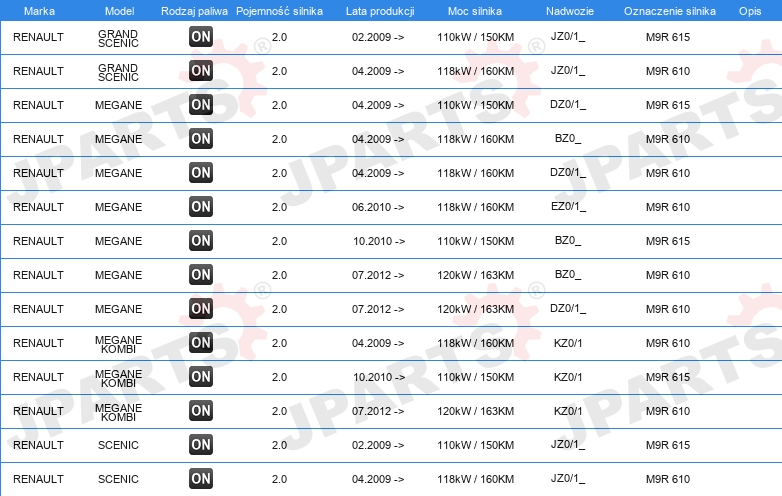The image size is (782, 496).
Task: Click the Pojemność silnika column header
Action: pyautogui.click(x=279, y=11)
